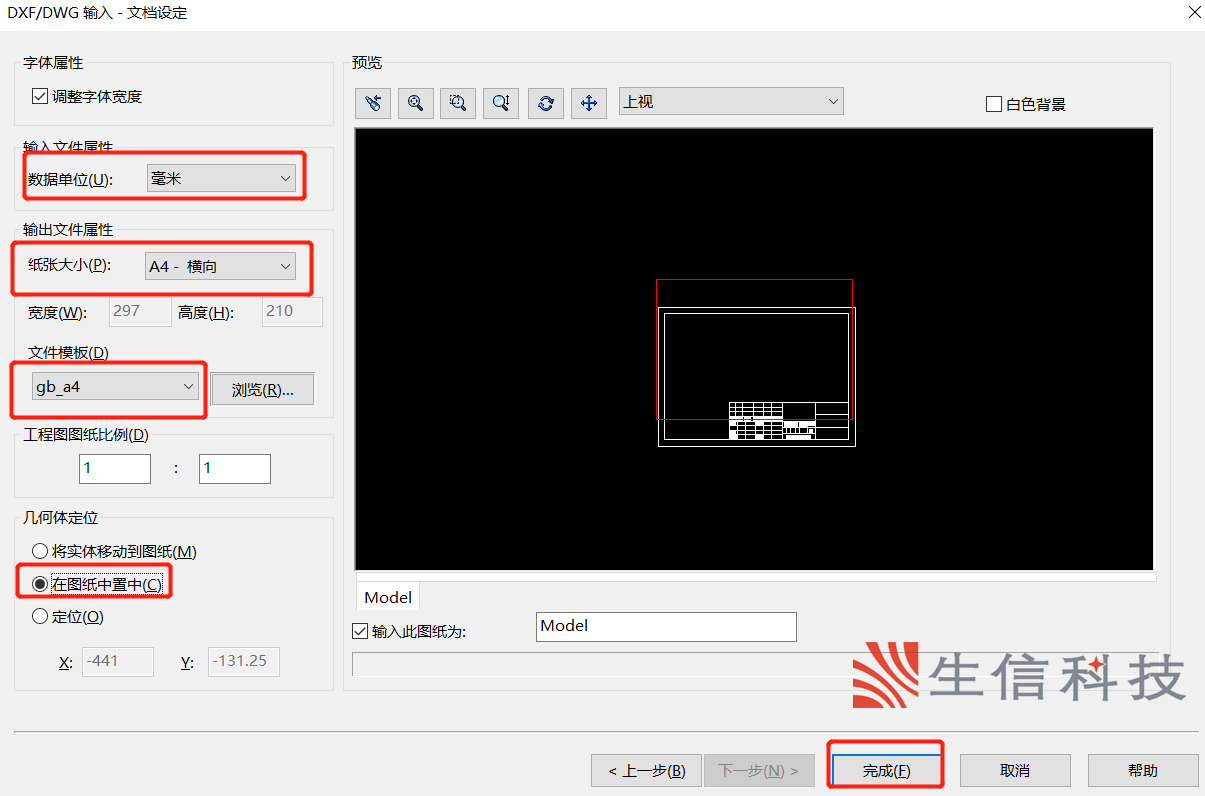Select the pan view arrows icon
The width and height of the screenshot is (1205, 796).
pos(589,102)
